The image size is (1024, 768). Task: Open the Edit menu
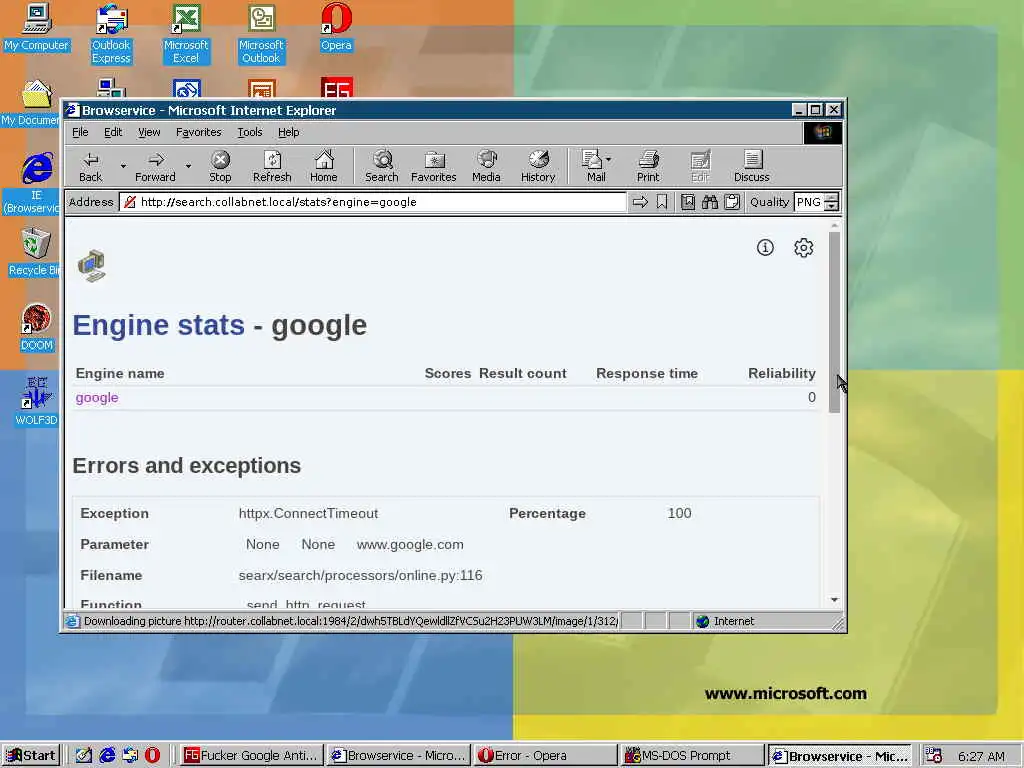[113, 133]
